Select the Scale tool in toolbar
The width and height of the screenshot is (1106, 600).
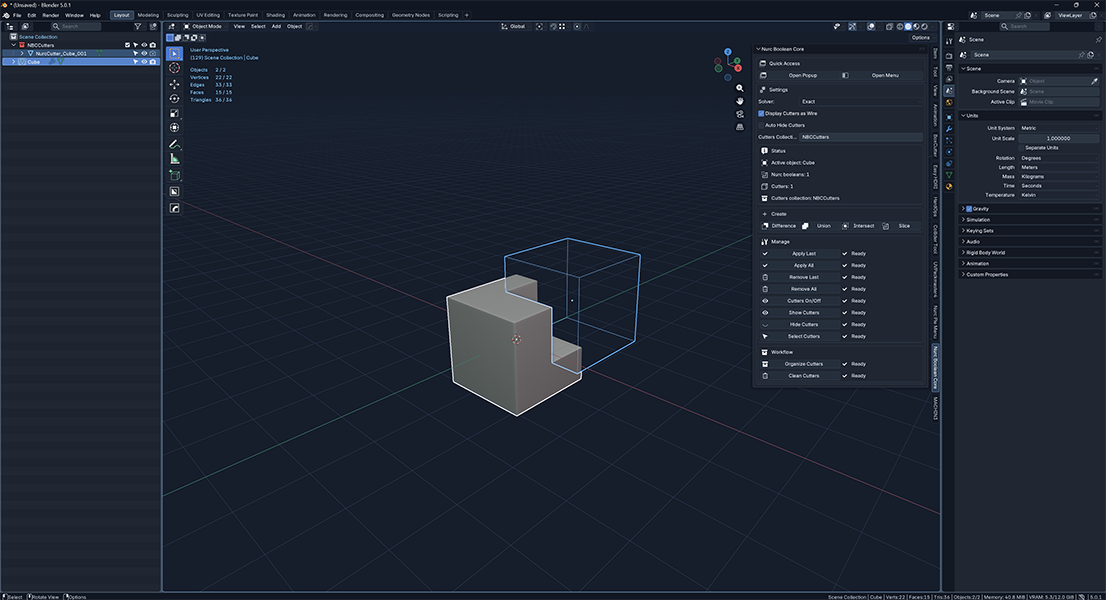tap(174, 114)
